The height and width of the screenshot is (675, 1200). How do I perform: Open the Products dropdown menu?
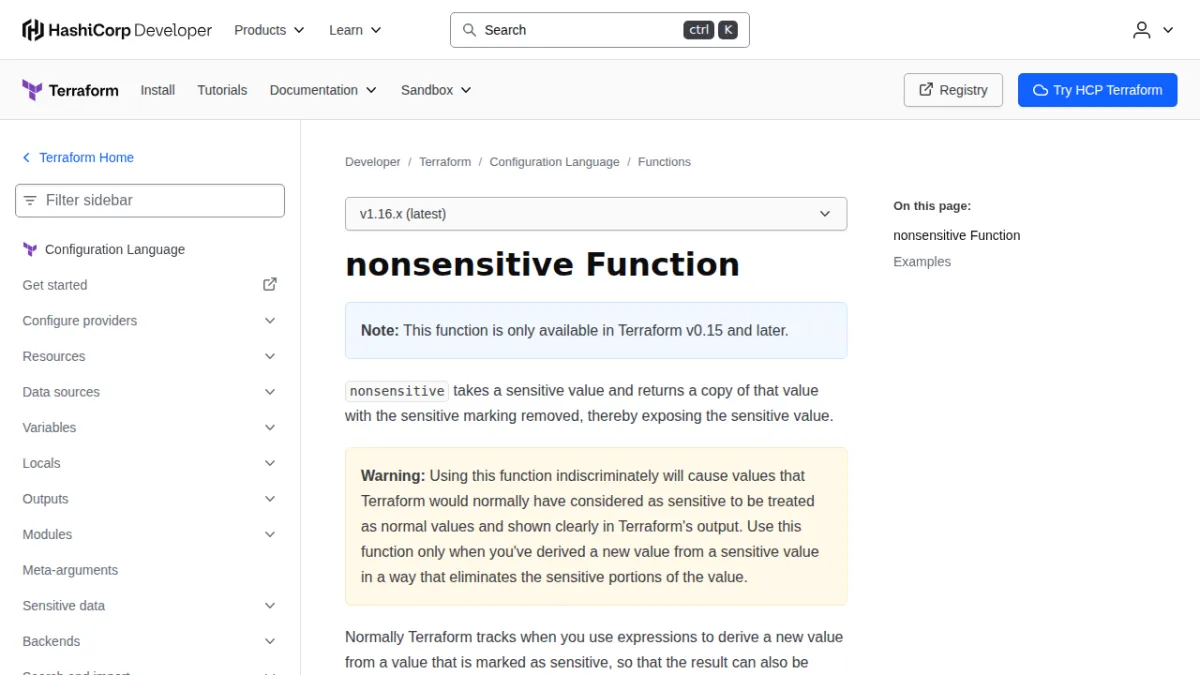[x=269, y=30]
